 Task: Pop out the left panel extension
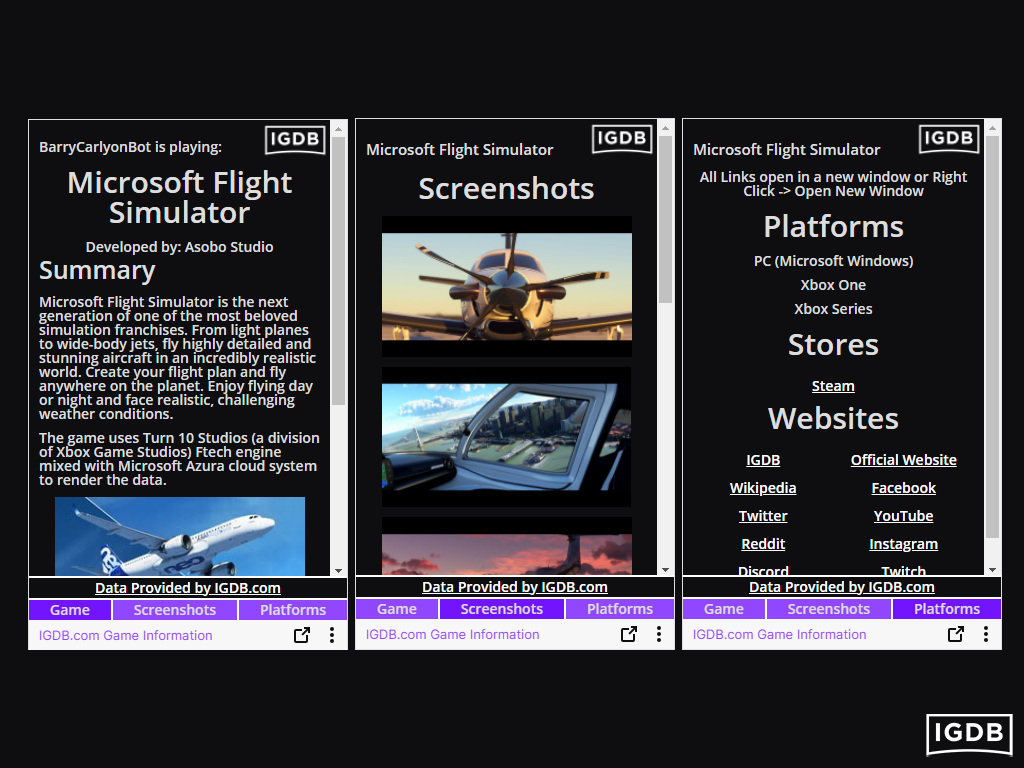(x=302, y=635)
